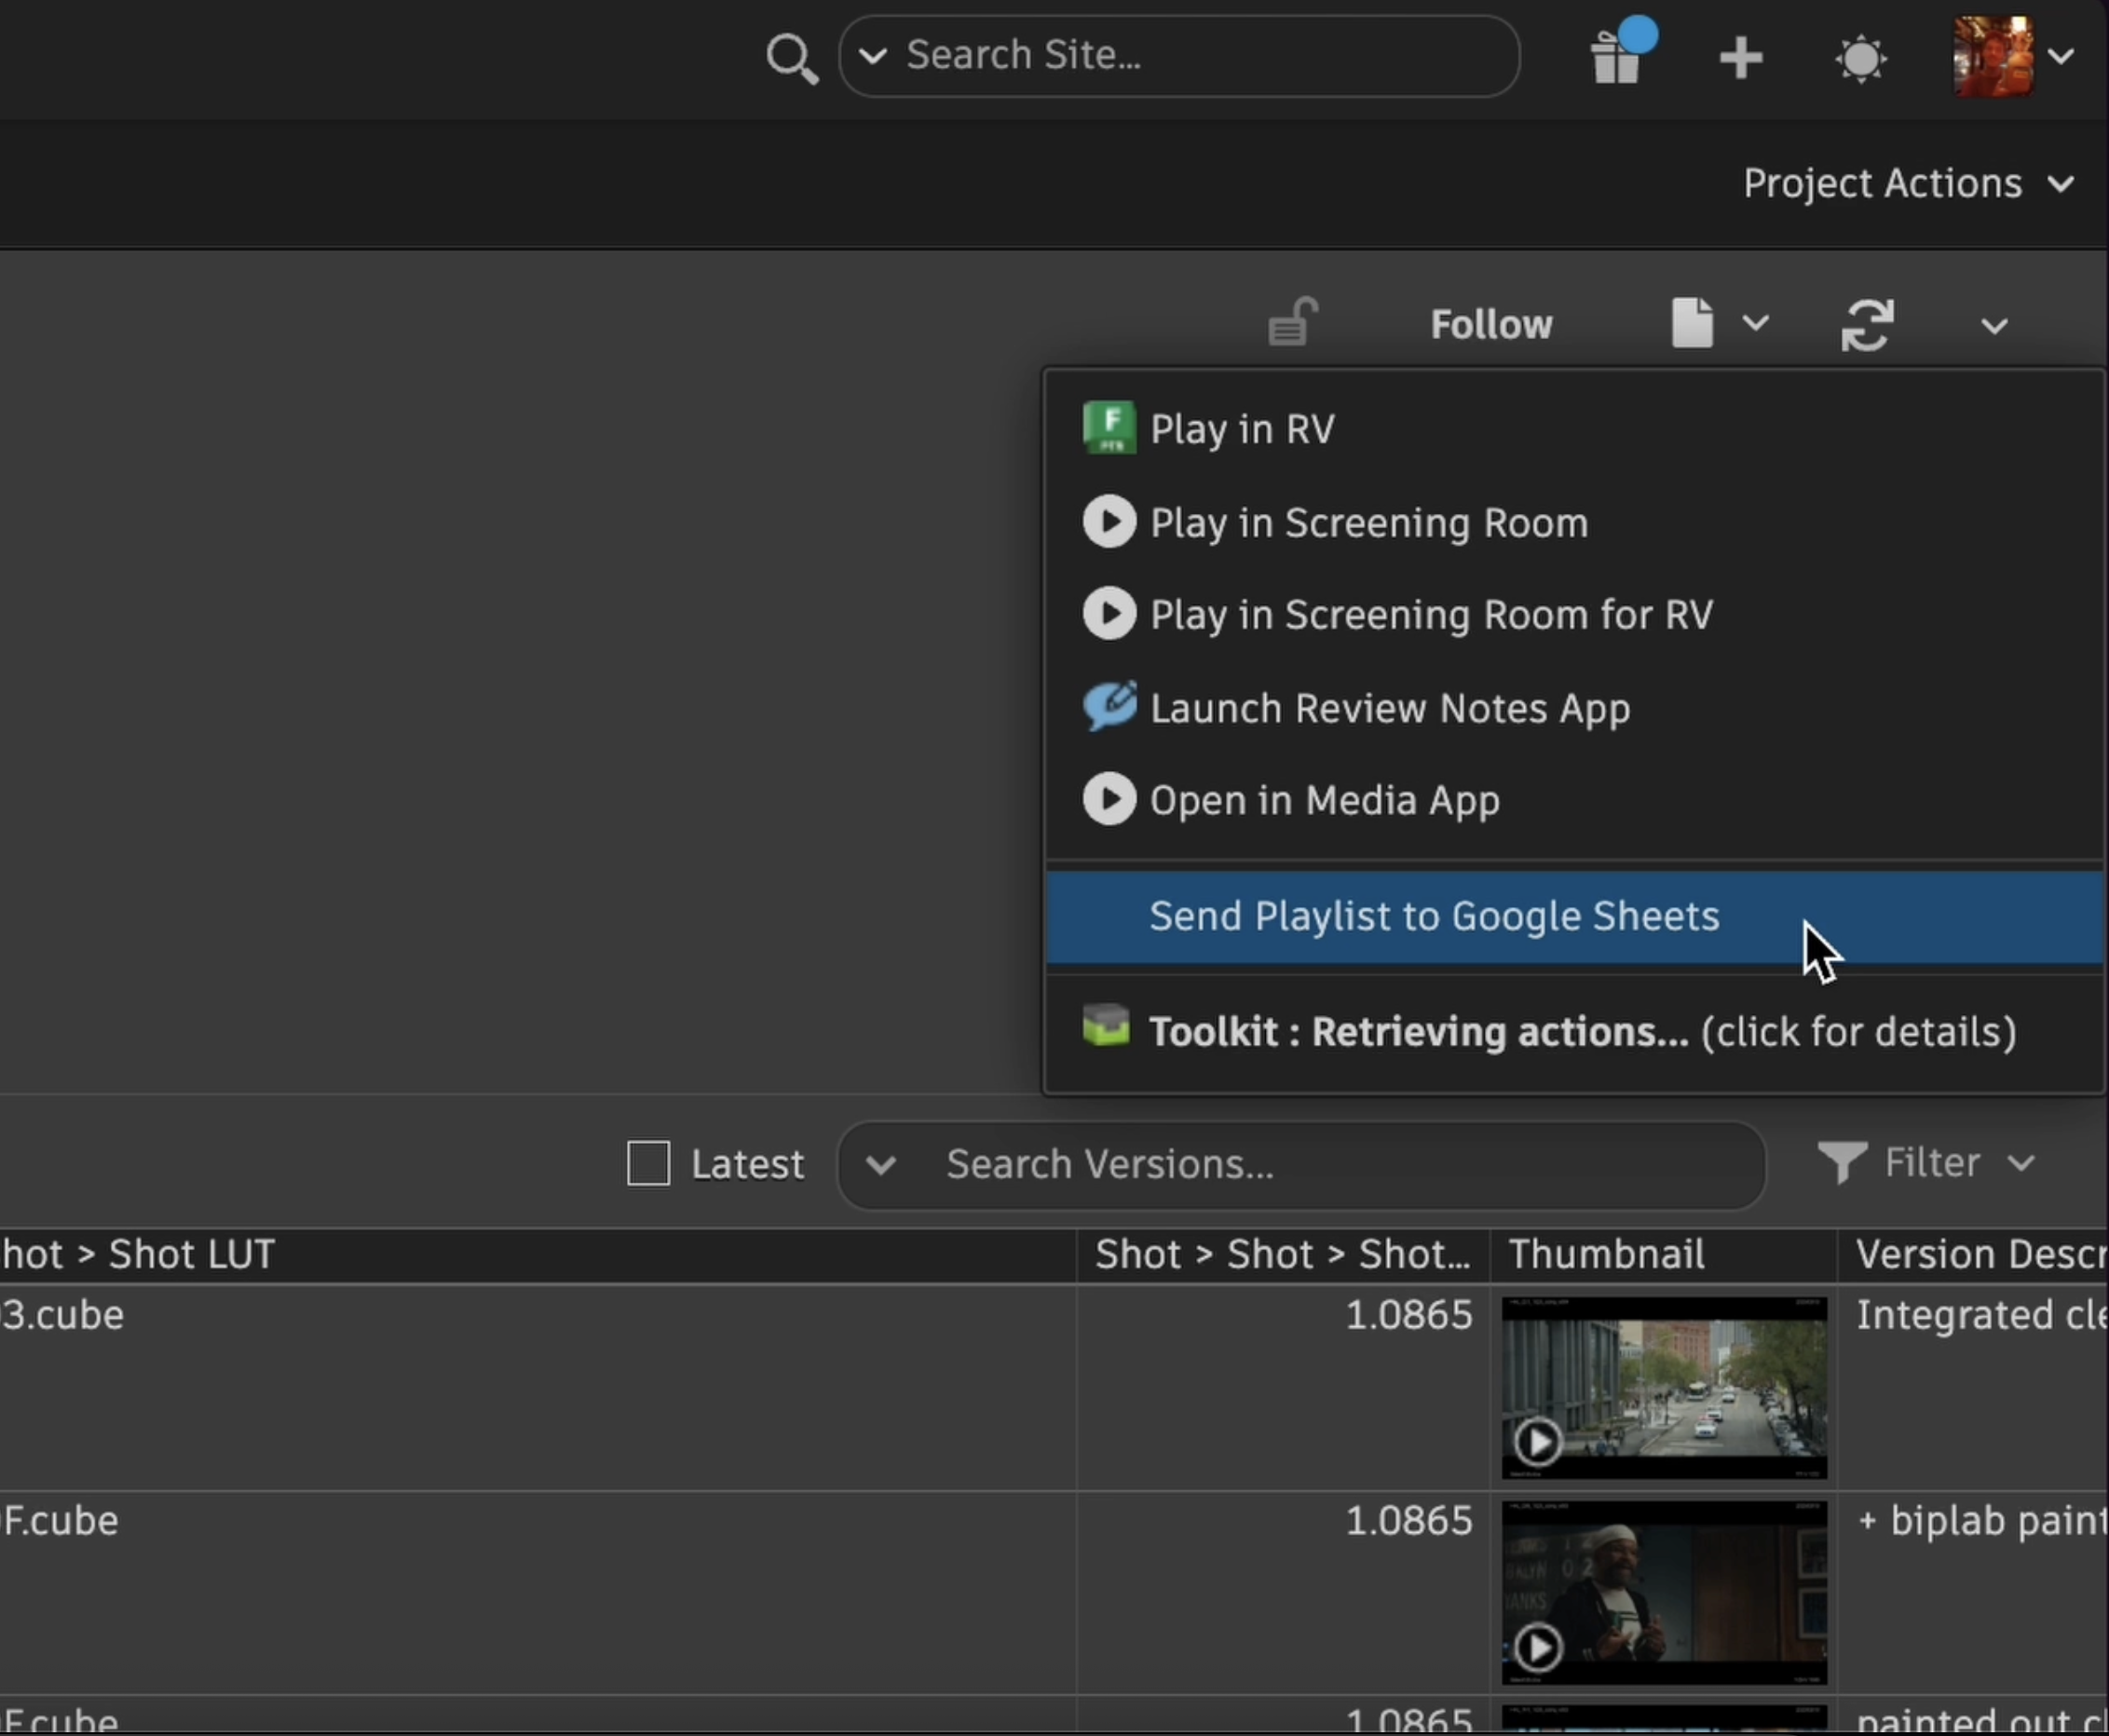Expand the Project Actions dropdown
Image resolution: width=2109 pixels, height=1736 pixels.
click(x=1907, y=184)
